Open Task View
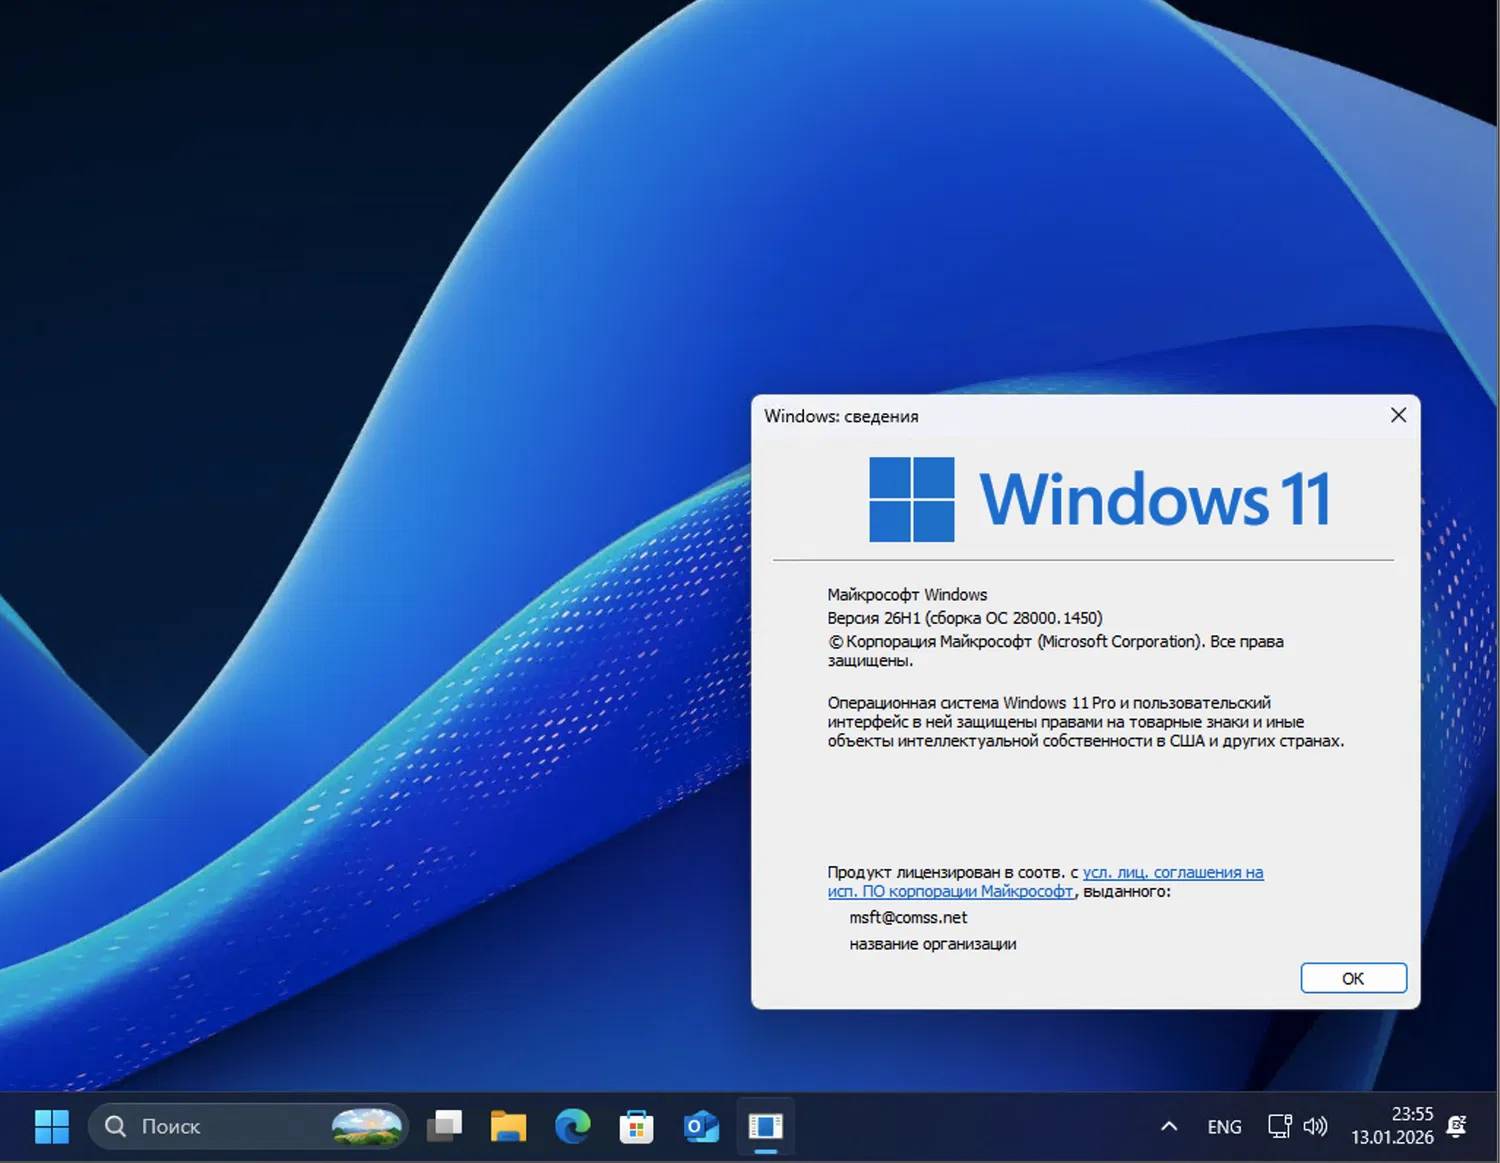The height and width of the screenshot is (1163, 1500). point(445,1126)
